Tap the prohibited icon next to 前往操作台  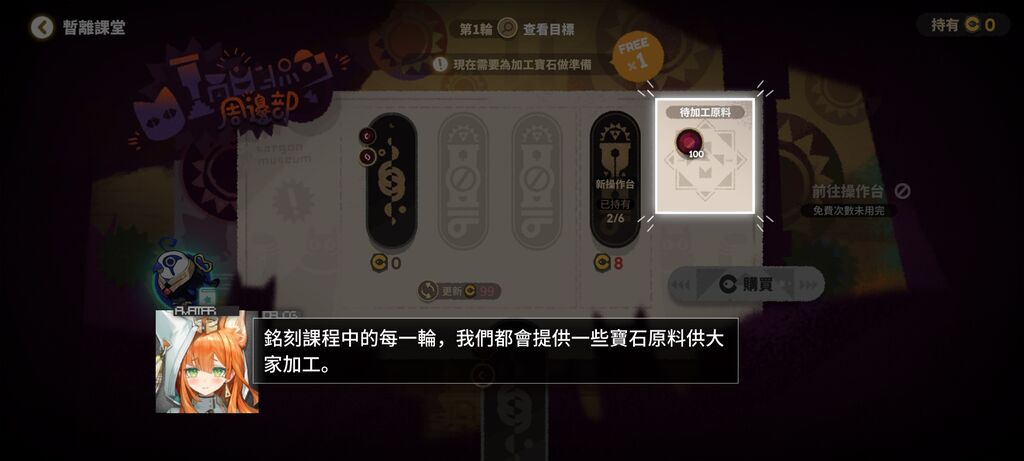tap(902, 191)
